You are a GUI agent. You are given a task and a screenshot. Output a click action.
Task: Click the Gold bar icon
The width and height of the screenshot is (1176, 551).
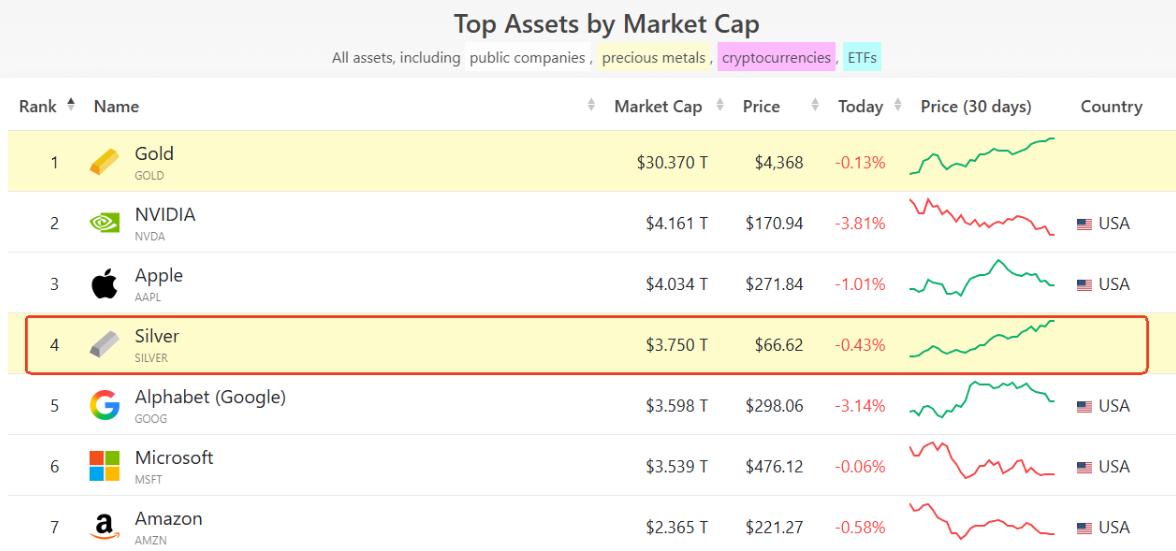104,162
